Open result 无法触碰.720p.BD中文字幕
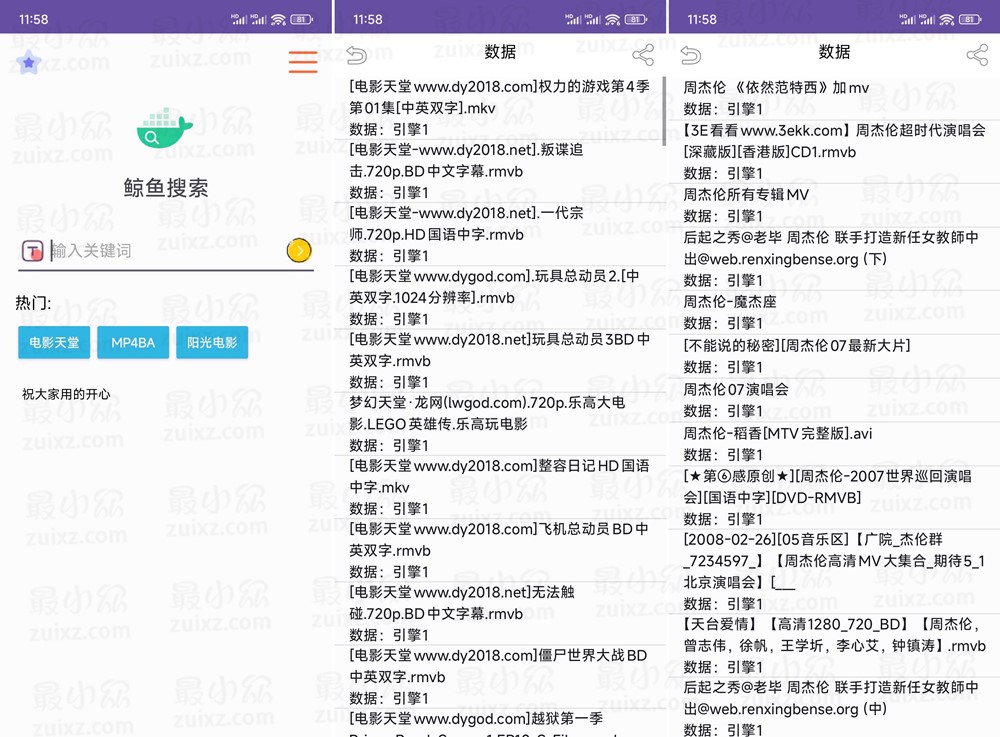Image resolution: width=1000 pixels, height=737 pixels. (x=499, y=613)
